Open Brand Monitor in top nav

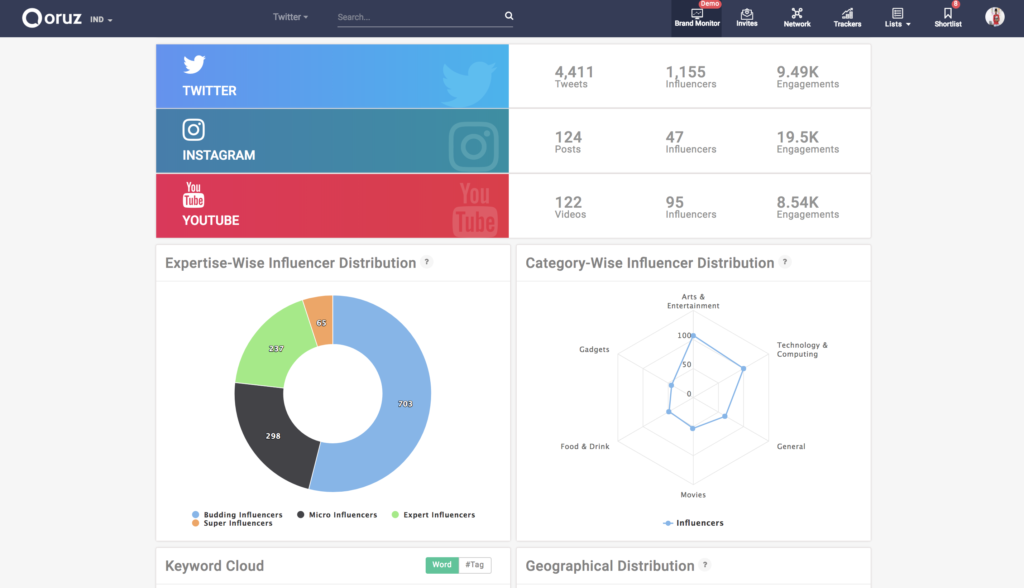click(697, 18)
